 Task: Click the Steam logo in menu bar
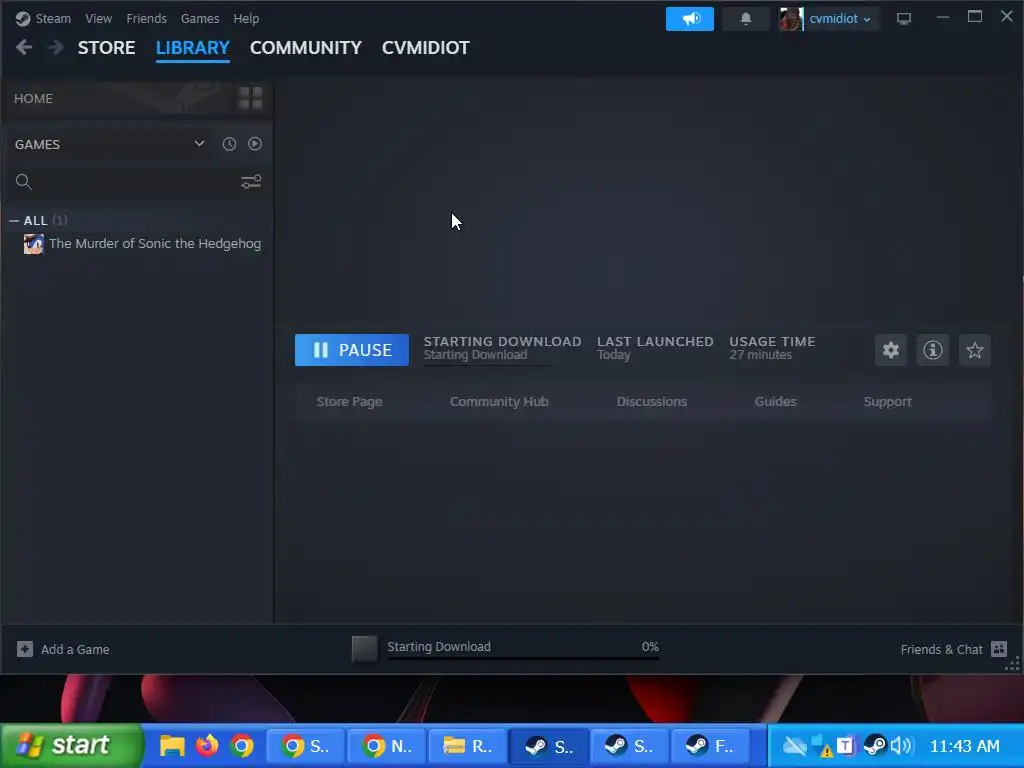point(23,19)
